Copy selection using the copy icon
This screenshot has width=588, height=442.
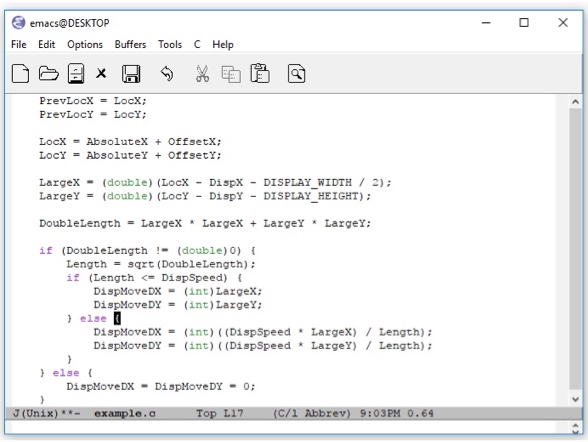point(231,74)
